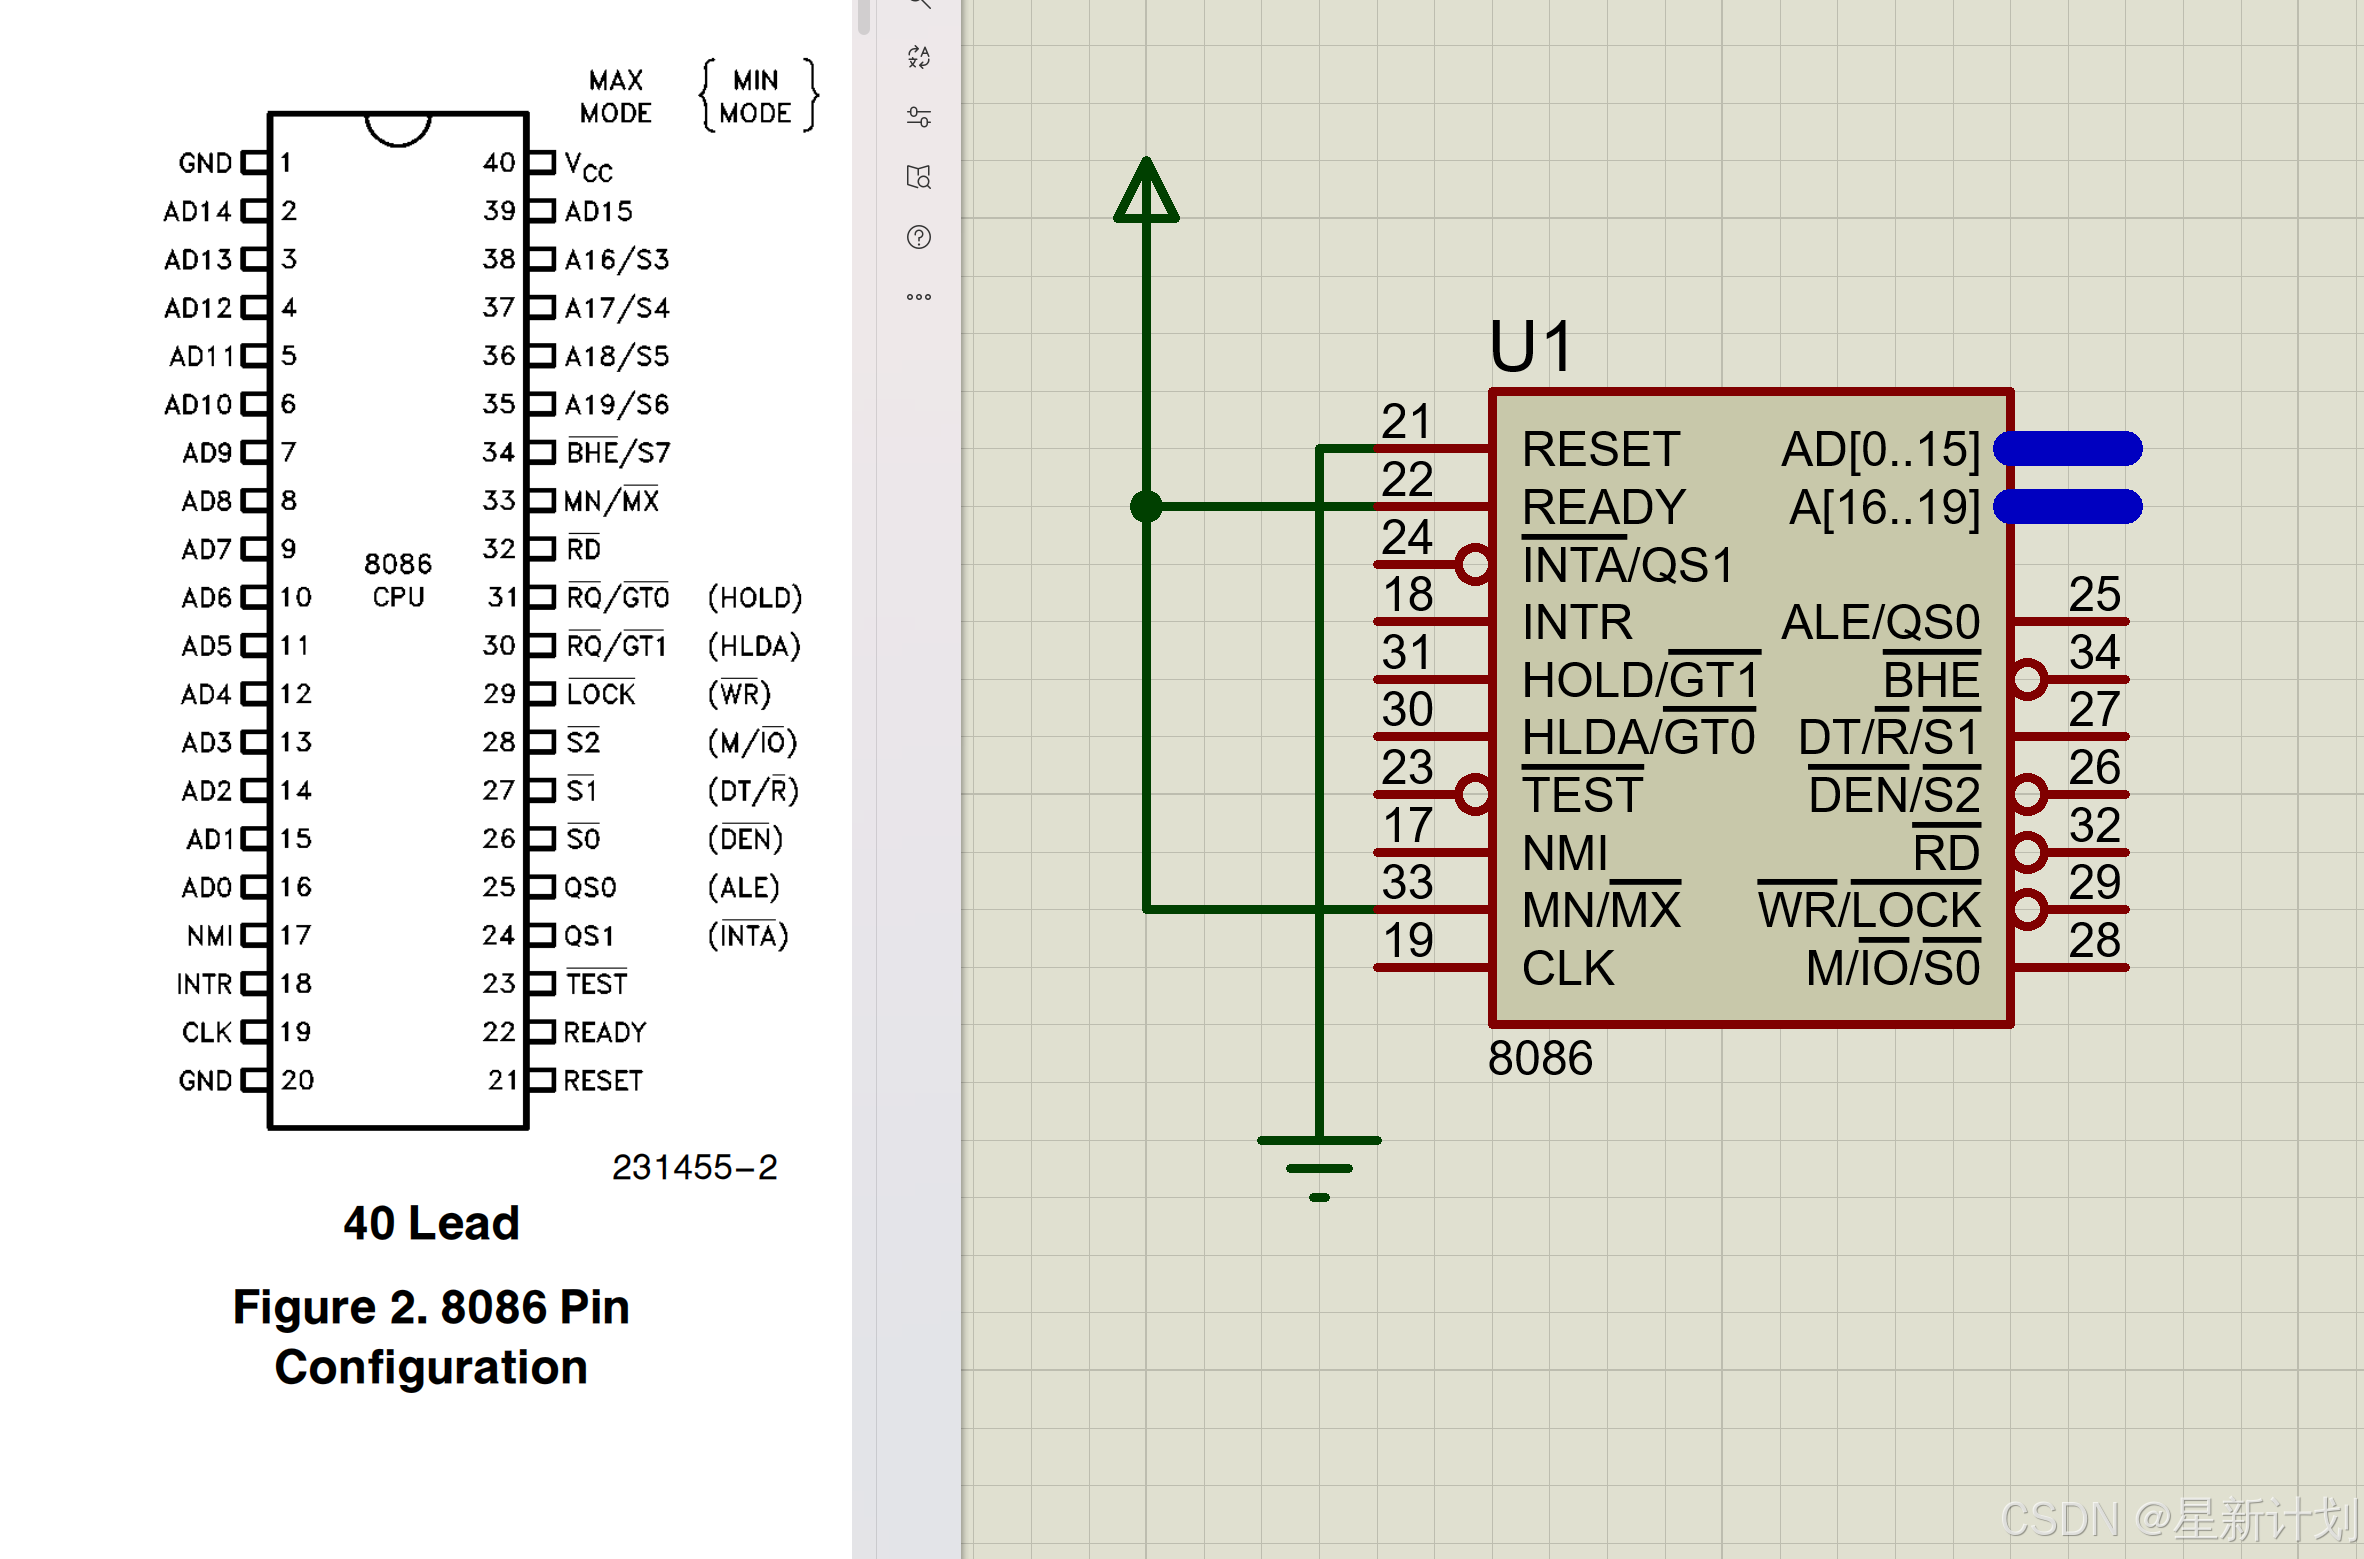Click the book search icon

(x=919, y=177)
